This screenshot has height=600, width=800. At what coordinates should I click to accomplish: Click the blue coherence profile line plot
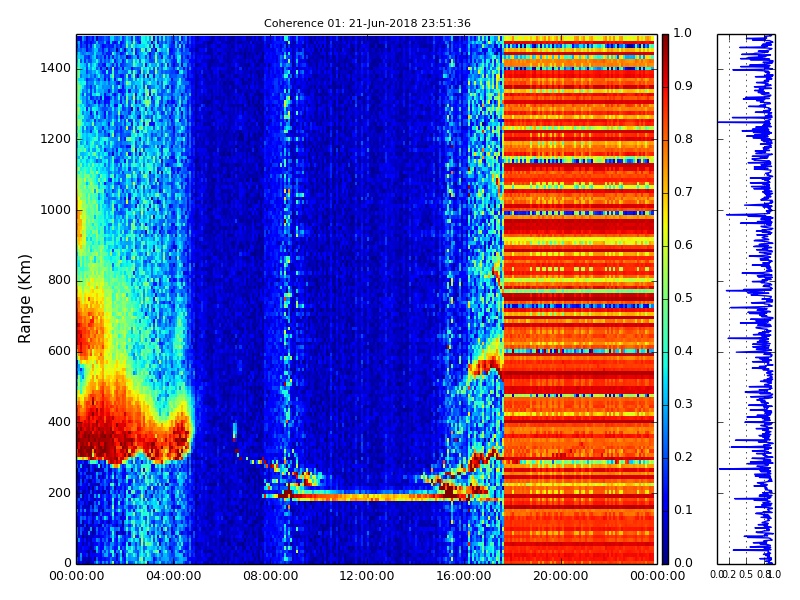(x=746, y=299)
